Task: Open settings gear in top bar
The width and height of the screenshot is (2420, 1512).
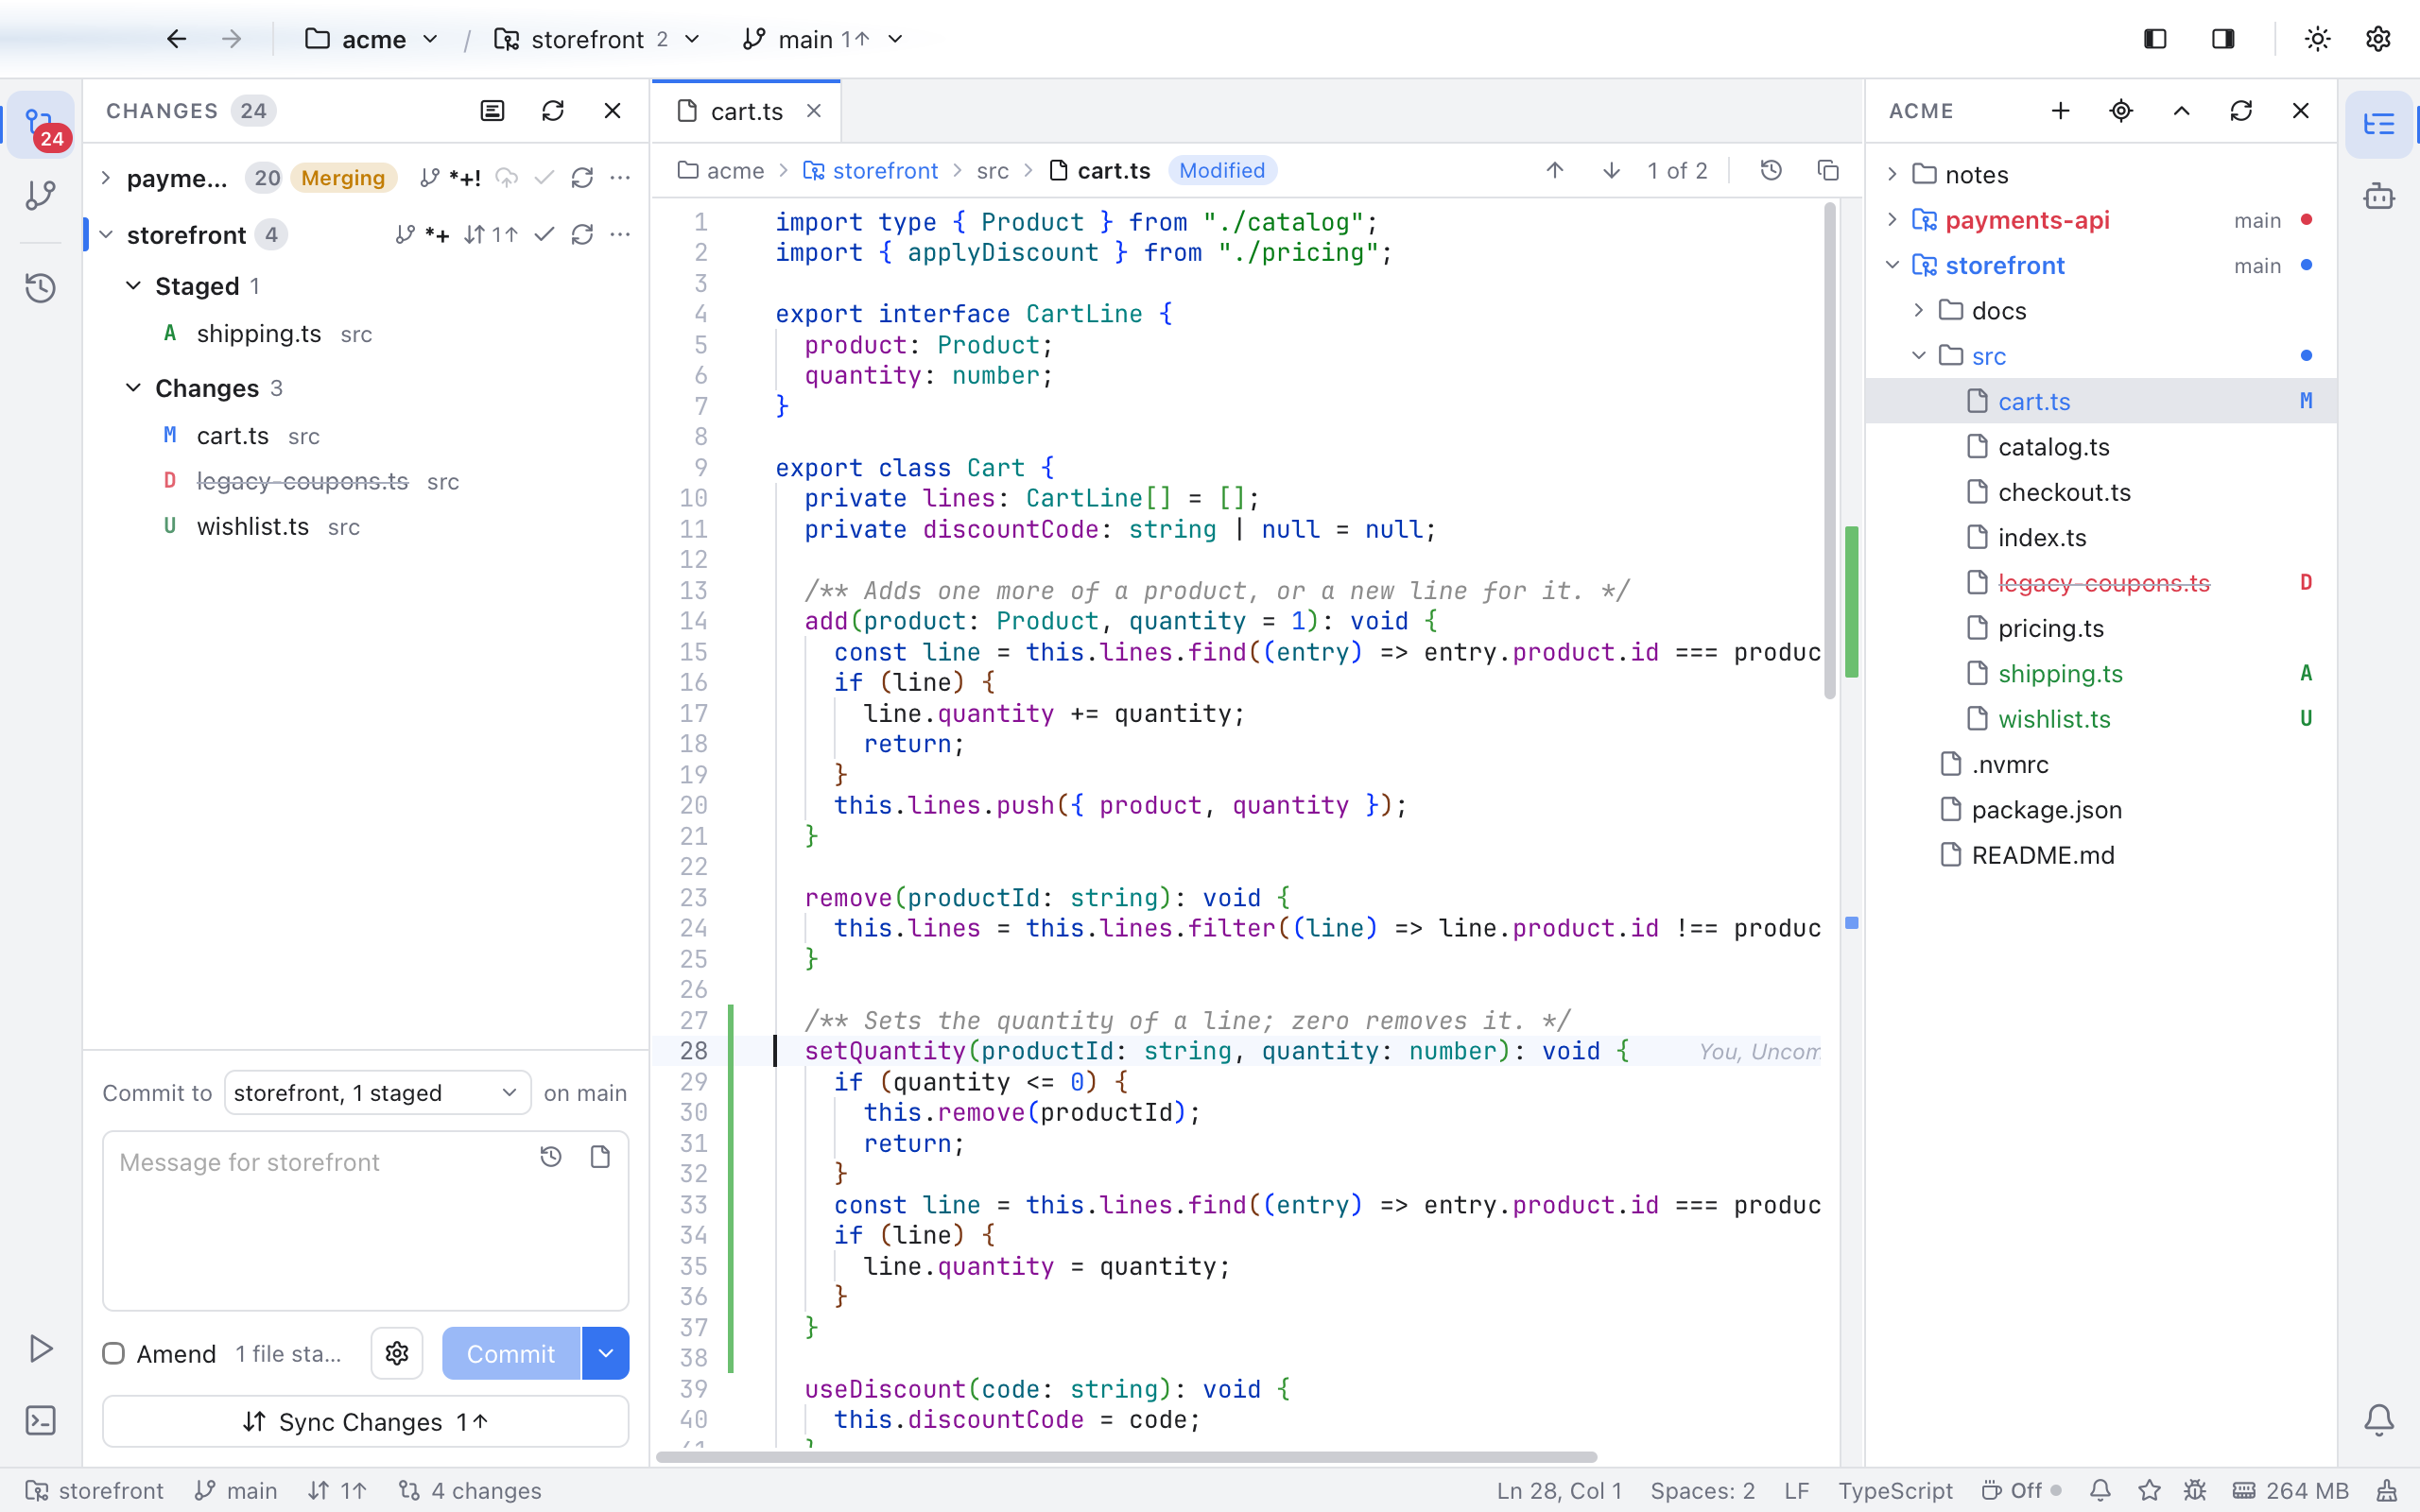Action: [x=2378, y=39]
